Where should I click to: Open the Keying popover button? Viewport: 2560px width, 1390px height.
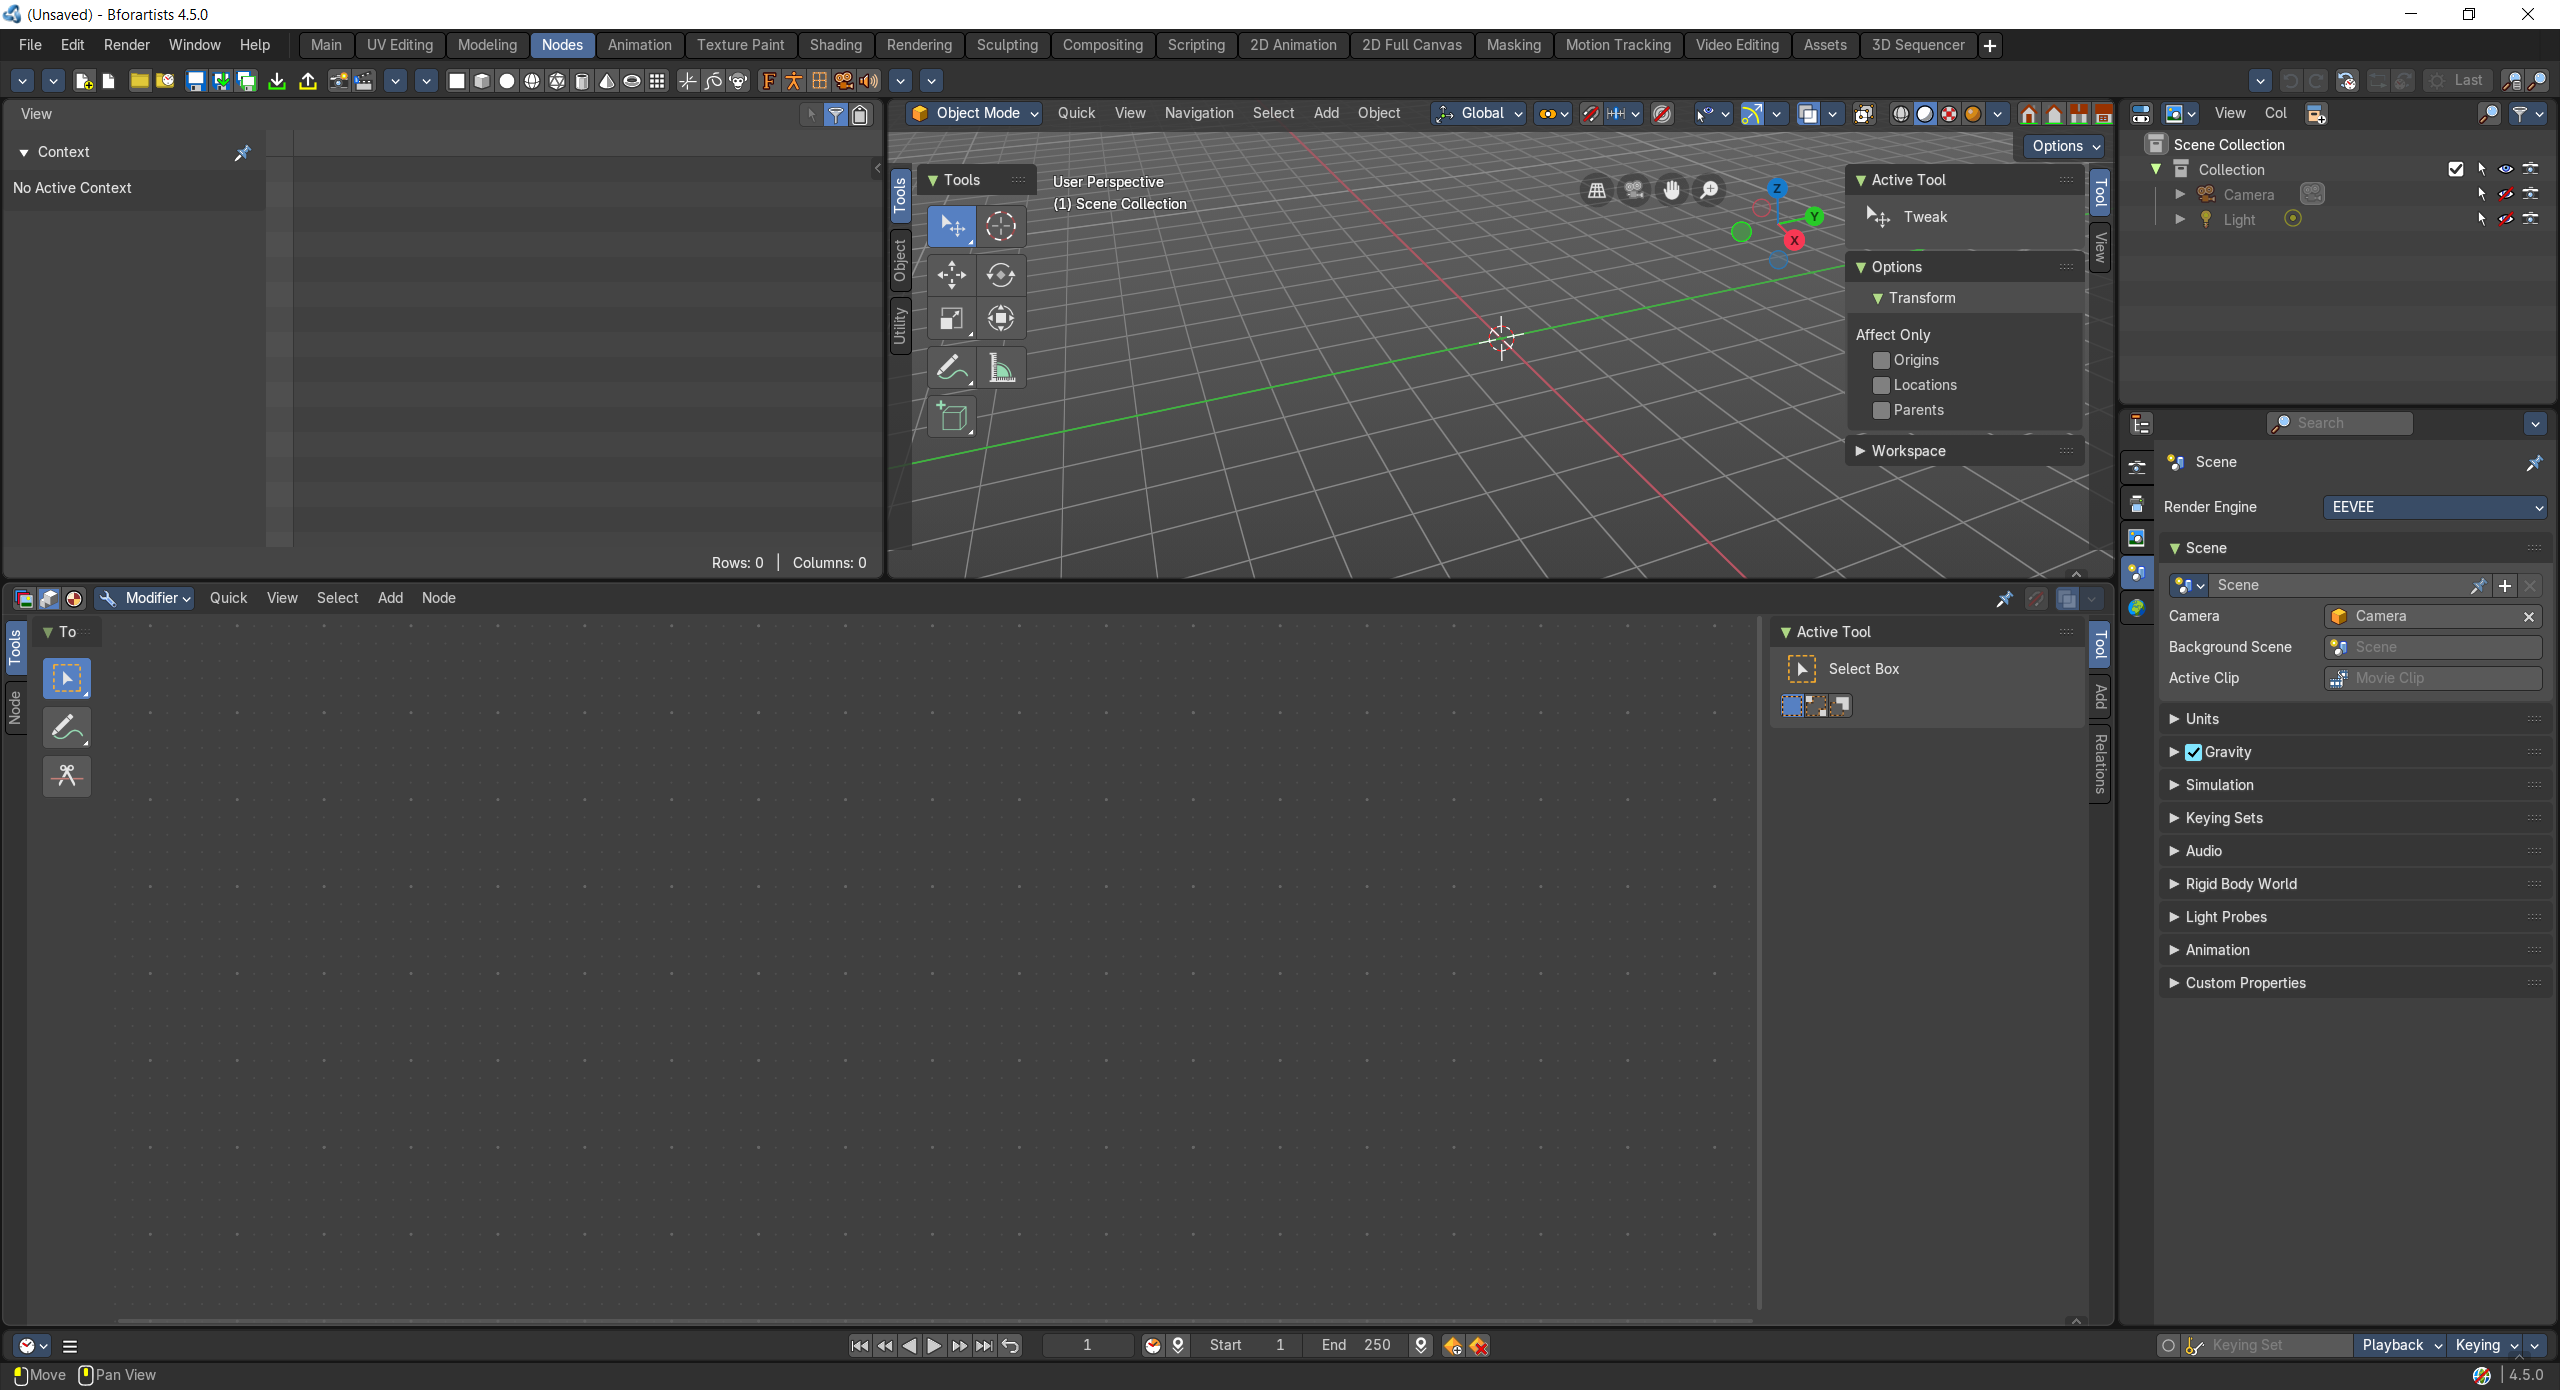(2485, 1345)
